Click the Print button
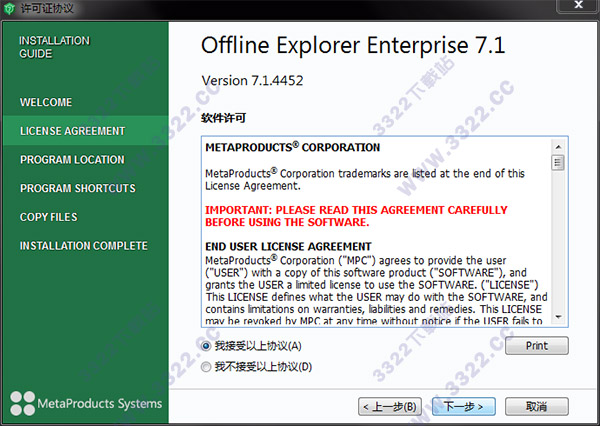Viewport: 600px width, 426px height. pyautogui.click(x=536, y=346)
